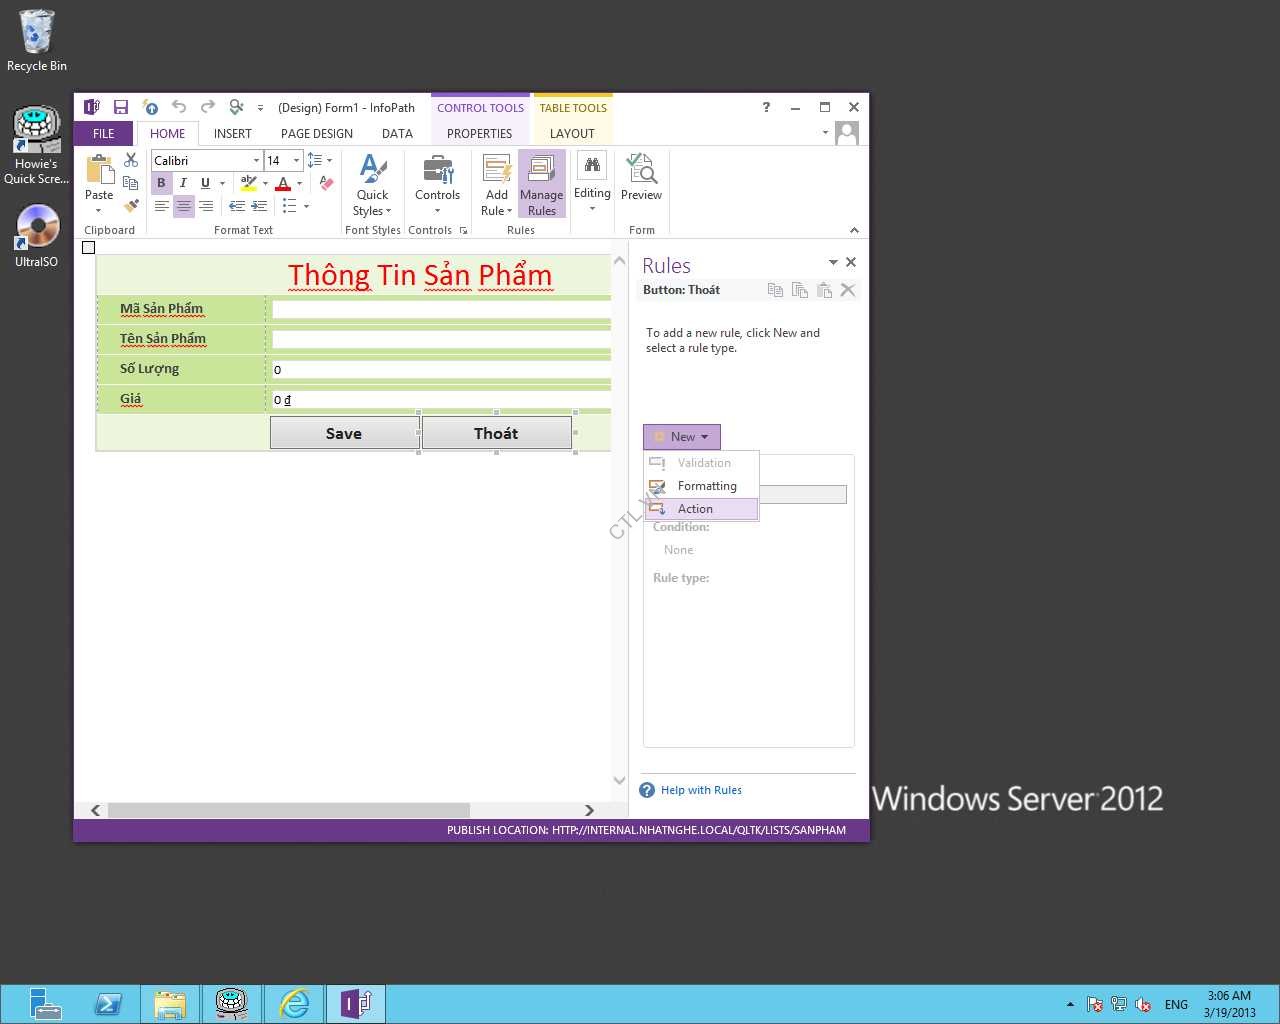Switch to the PAGE DESIGN tab

(316, 133)
